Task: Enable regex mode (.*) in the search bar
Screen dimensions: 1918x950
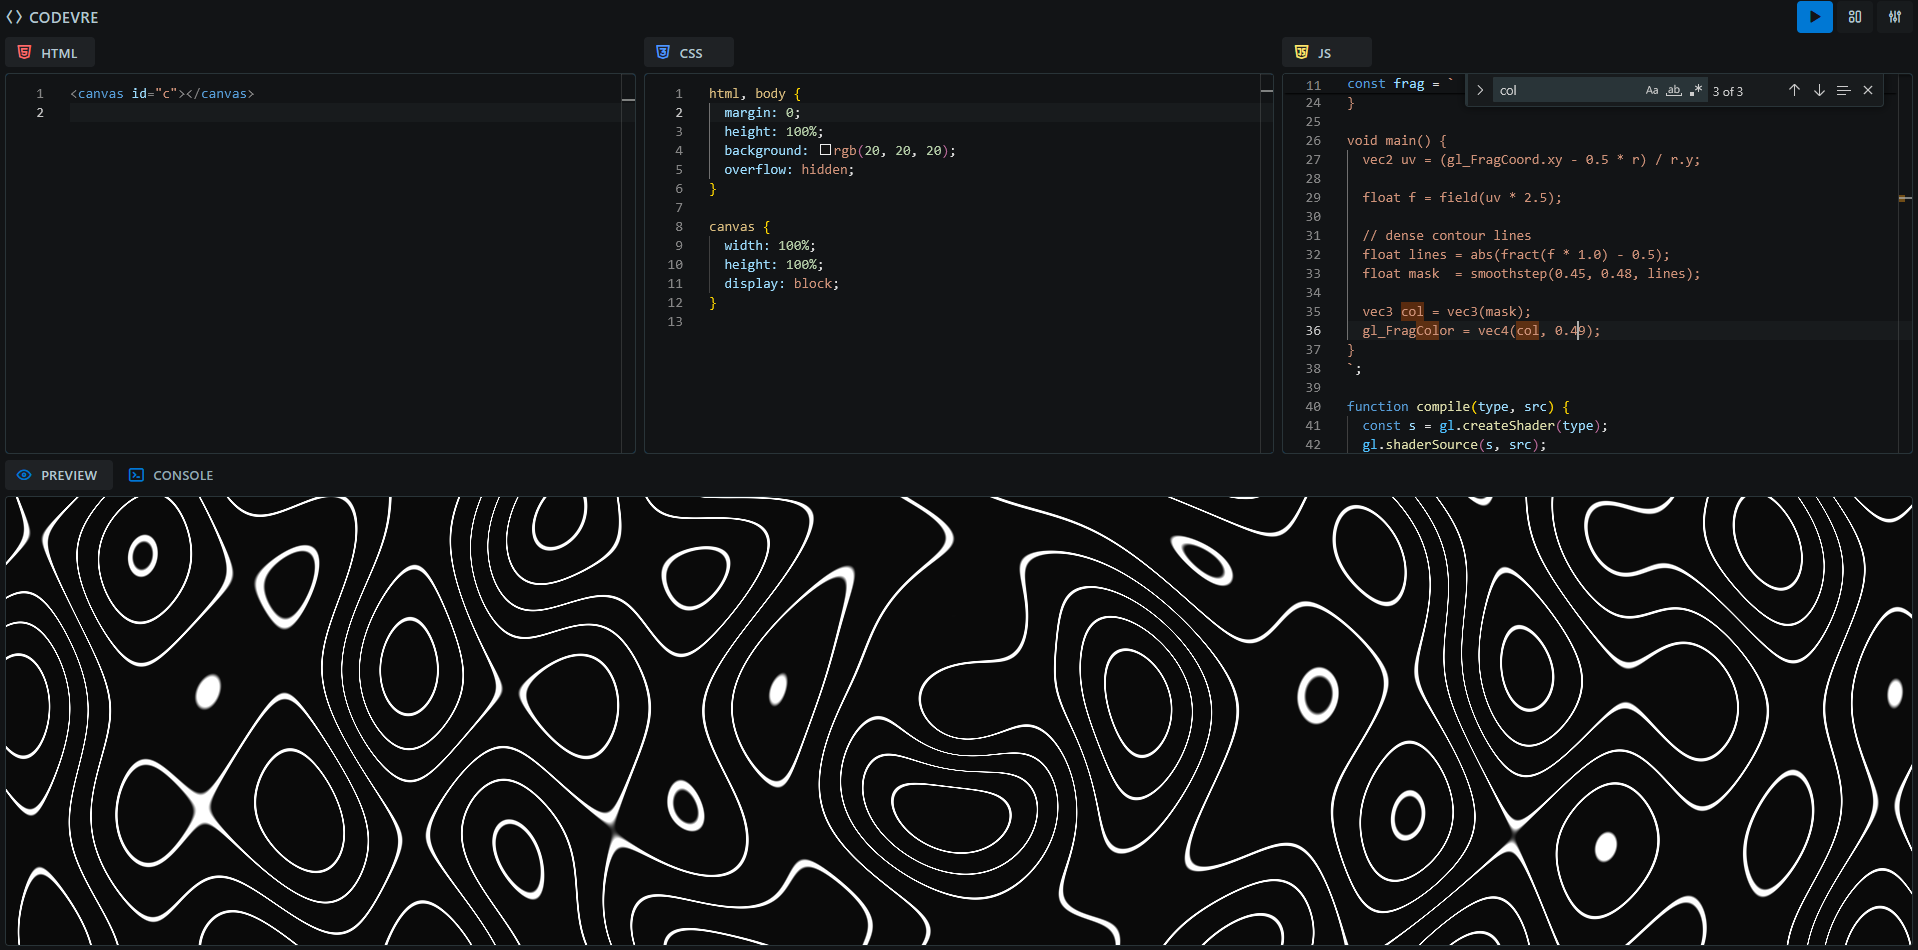Action: click(1696, 90)
